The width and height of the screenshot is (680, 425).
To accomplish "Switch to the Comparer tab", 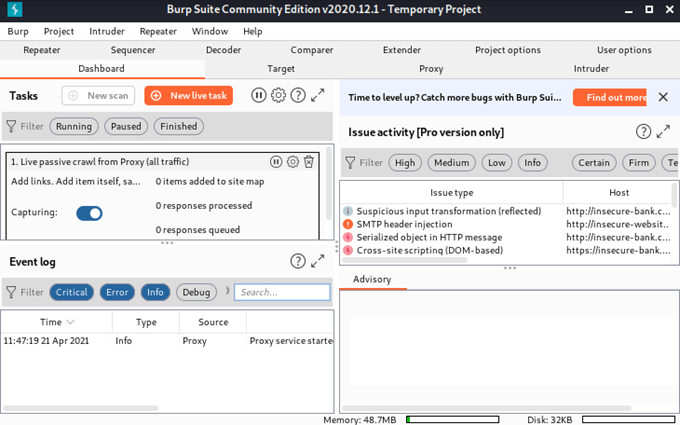I will (x=312, y=50).
